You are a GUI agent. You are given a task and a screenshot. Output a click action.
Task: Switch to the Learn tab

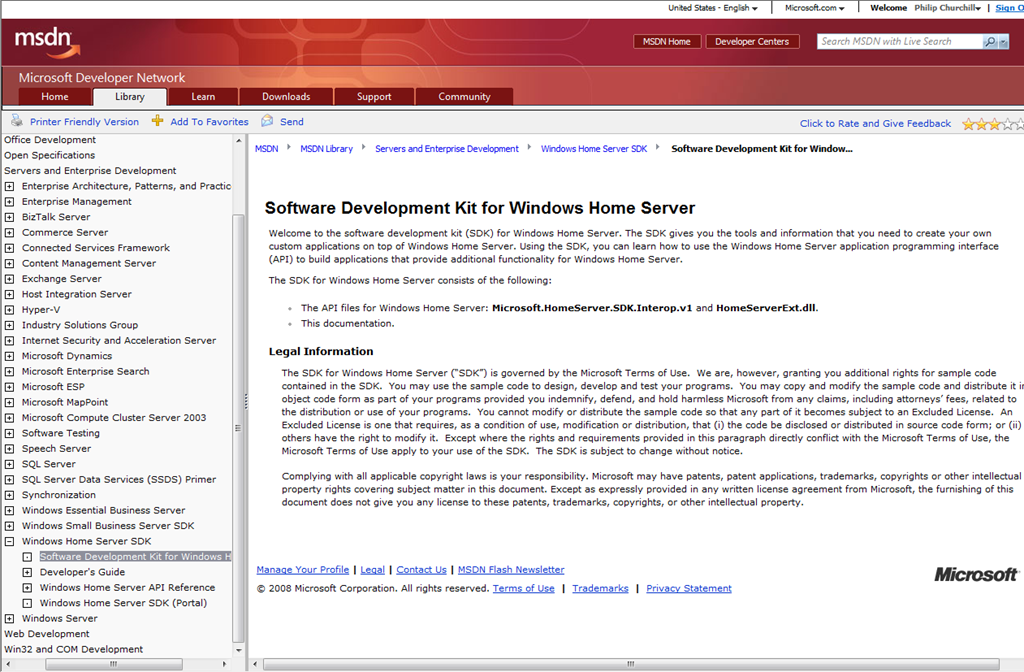pos(203,97)
